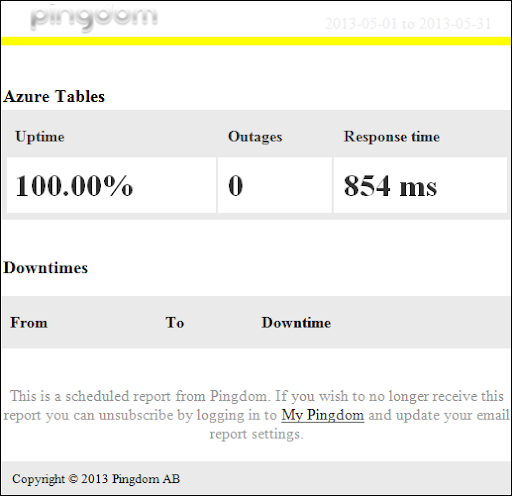Click the Outages column header
Viewport: 512px width, 496px height.
point(255,137)
